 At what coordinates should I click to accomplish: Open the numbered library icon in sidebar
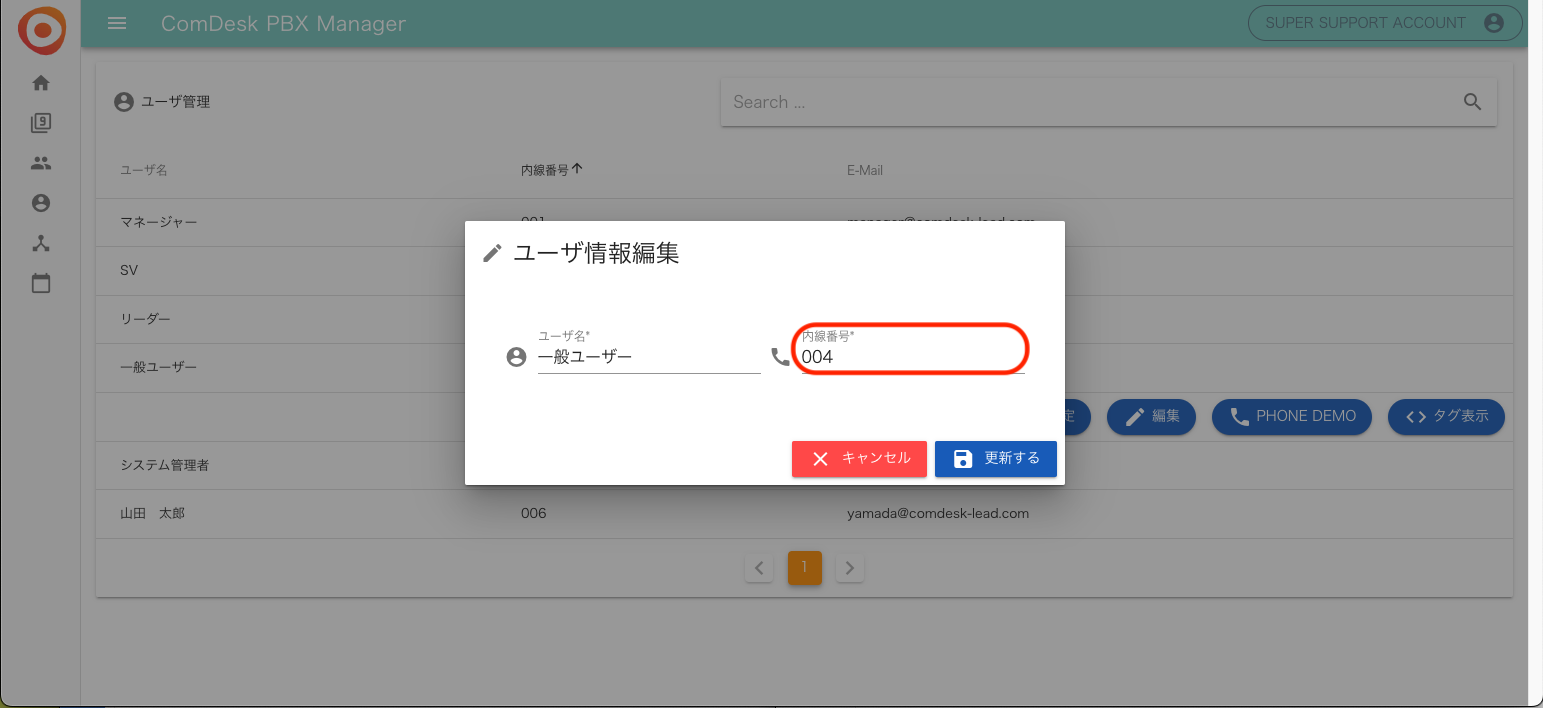(x=41, y=123)
